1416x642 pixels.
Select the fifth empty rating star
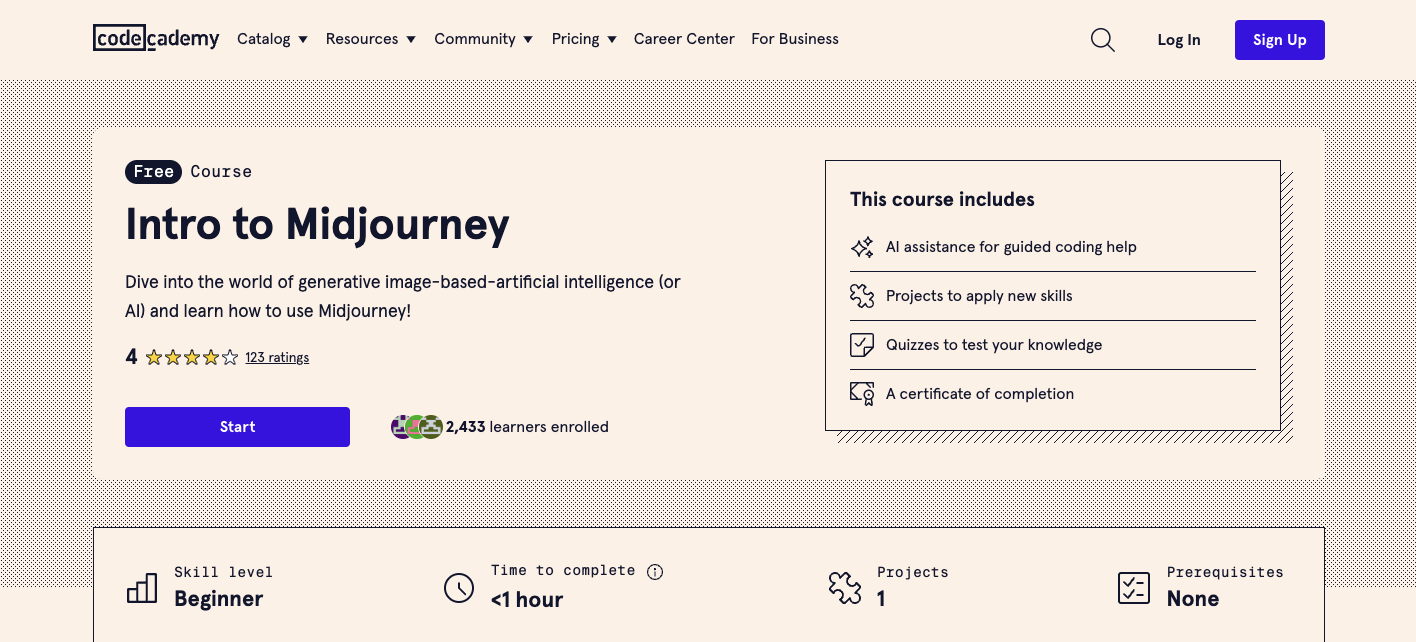point(230,356)
